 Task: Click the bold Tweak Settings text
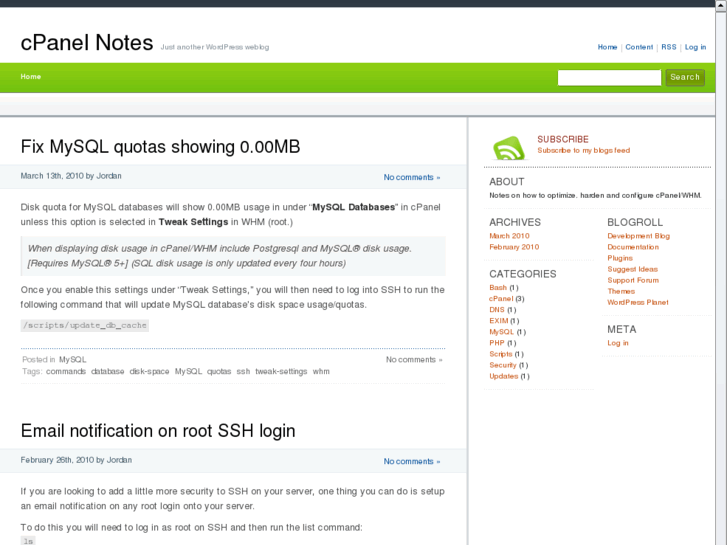click(x=193, y=222)
